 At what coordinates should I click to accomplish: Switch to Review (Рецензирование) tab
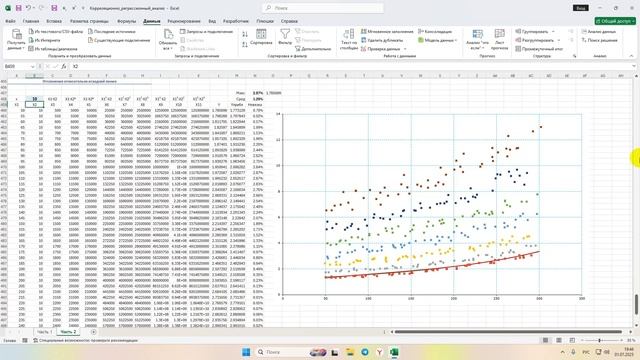click(x=184, y=21)
